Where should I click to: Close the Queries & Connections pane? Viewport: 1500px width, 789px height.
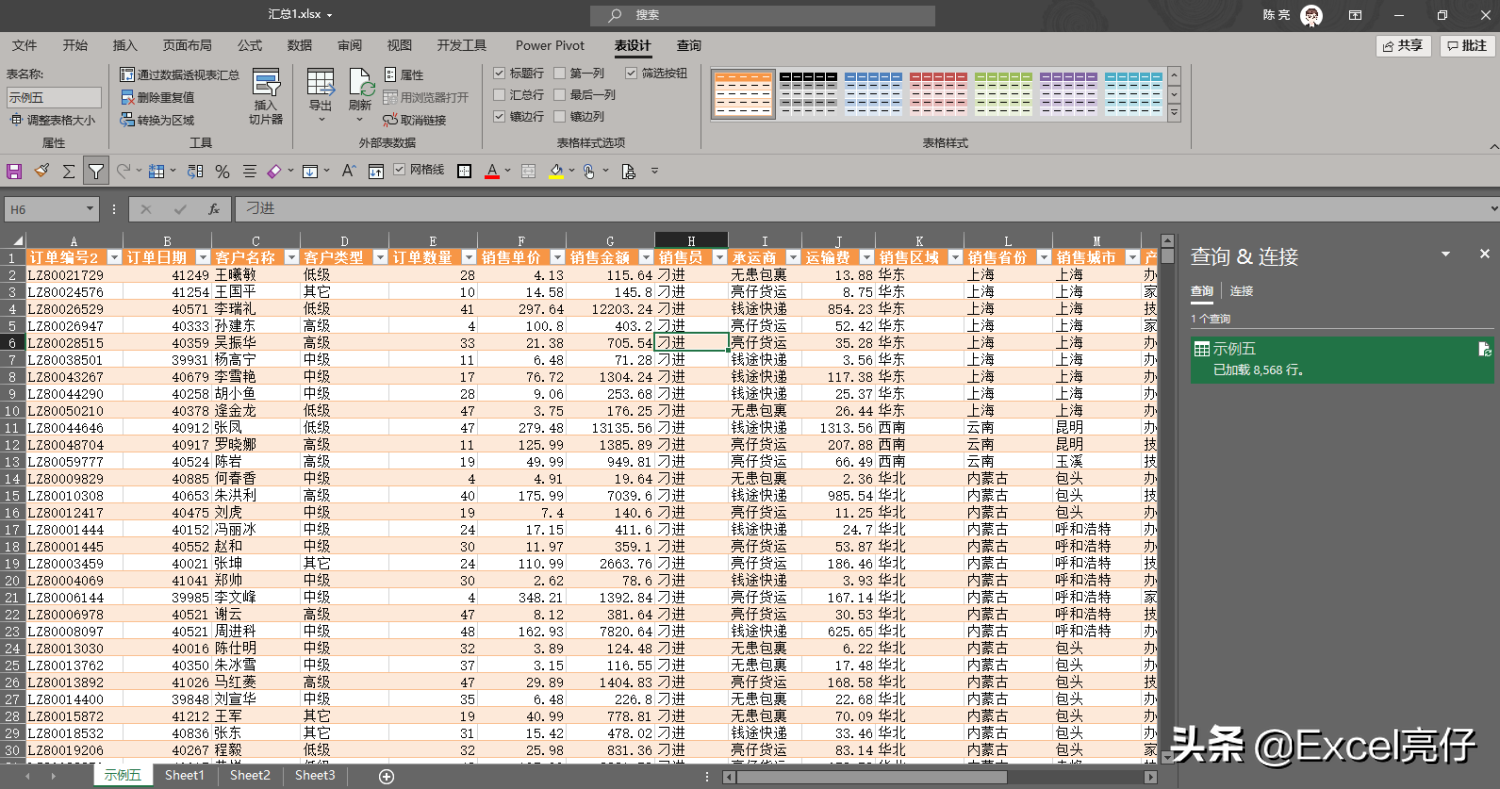point(1484,254)
